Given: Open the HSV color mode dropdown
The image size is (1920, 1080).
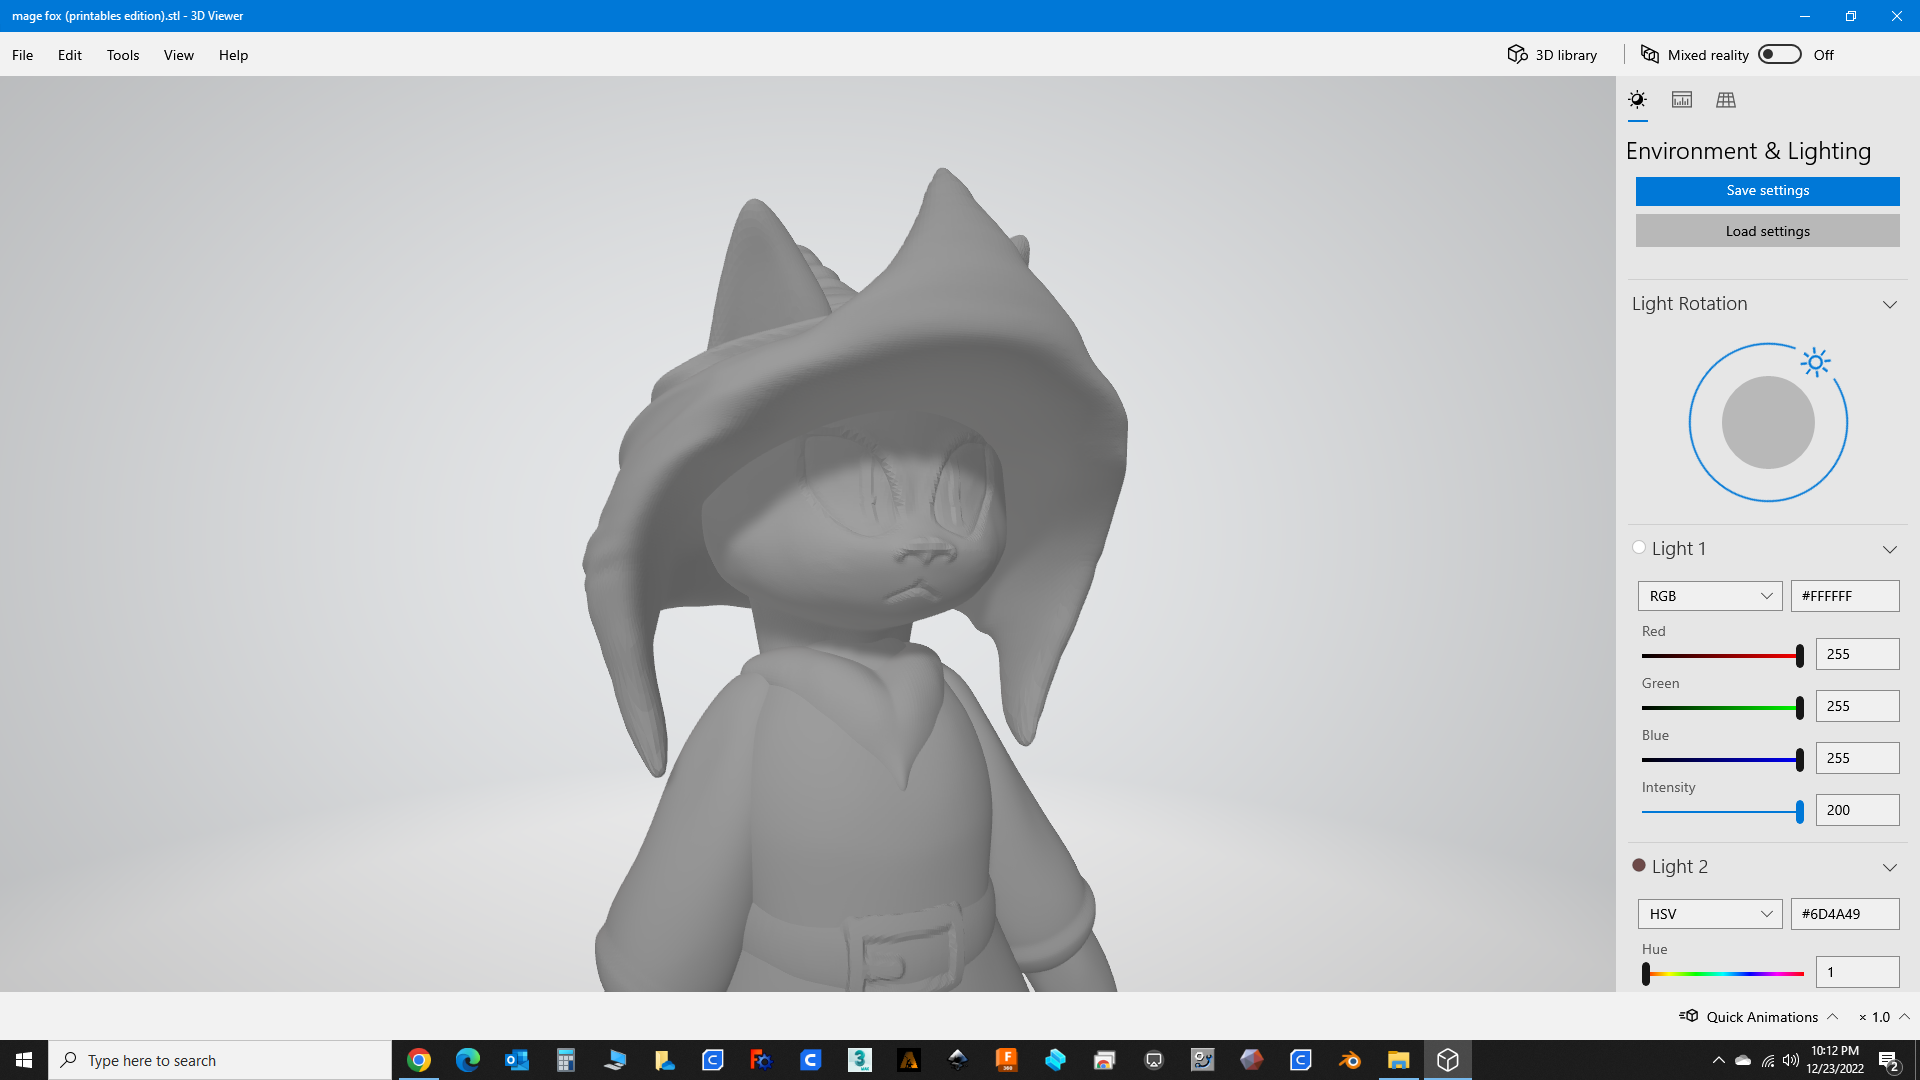Looking at the screenshot, I should tap(1710, 914).
